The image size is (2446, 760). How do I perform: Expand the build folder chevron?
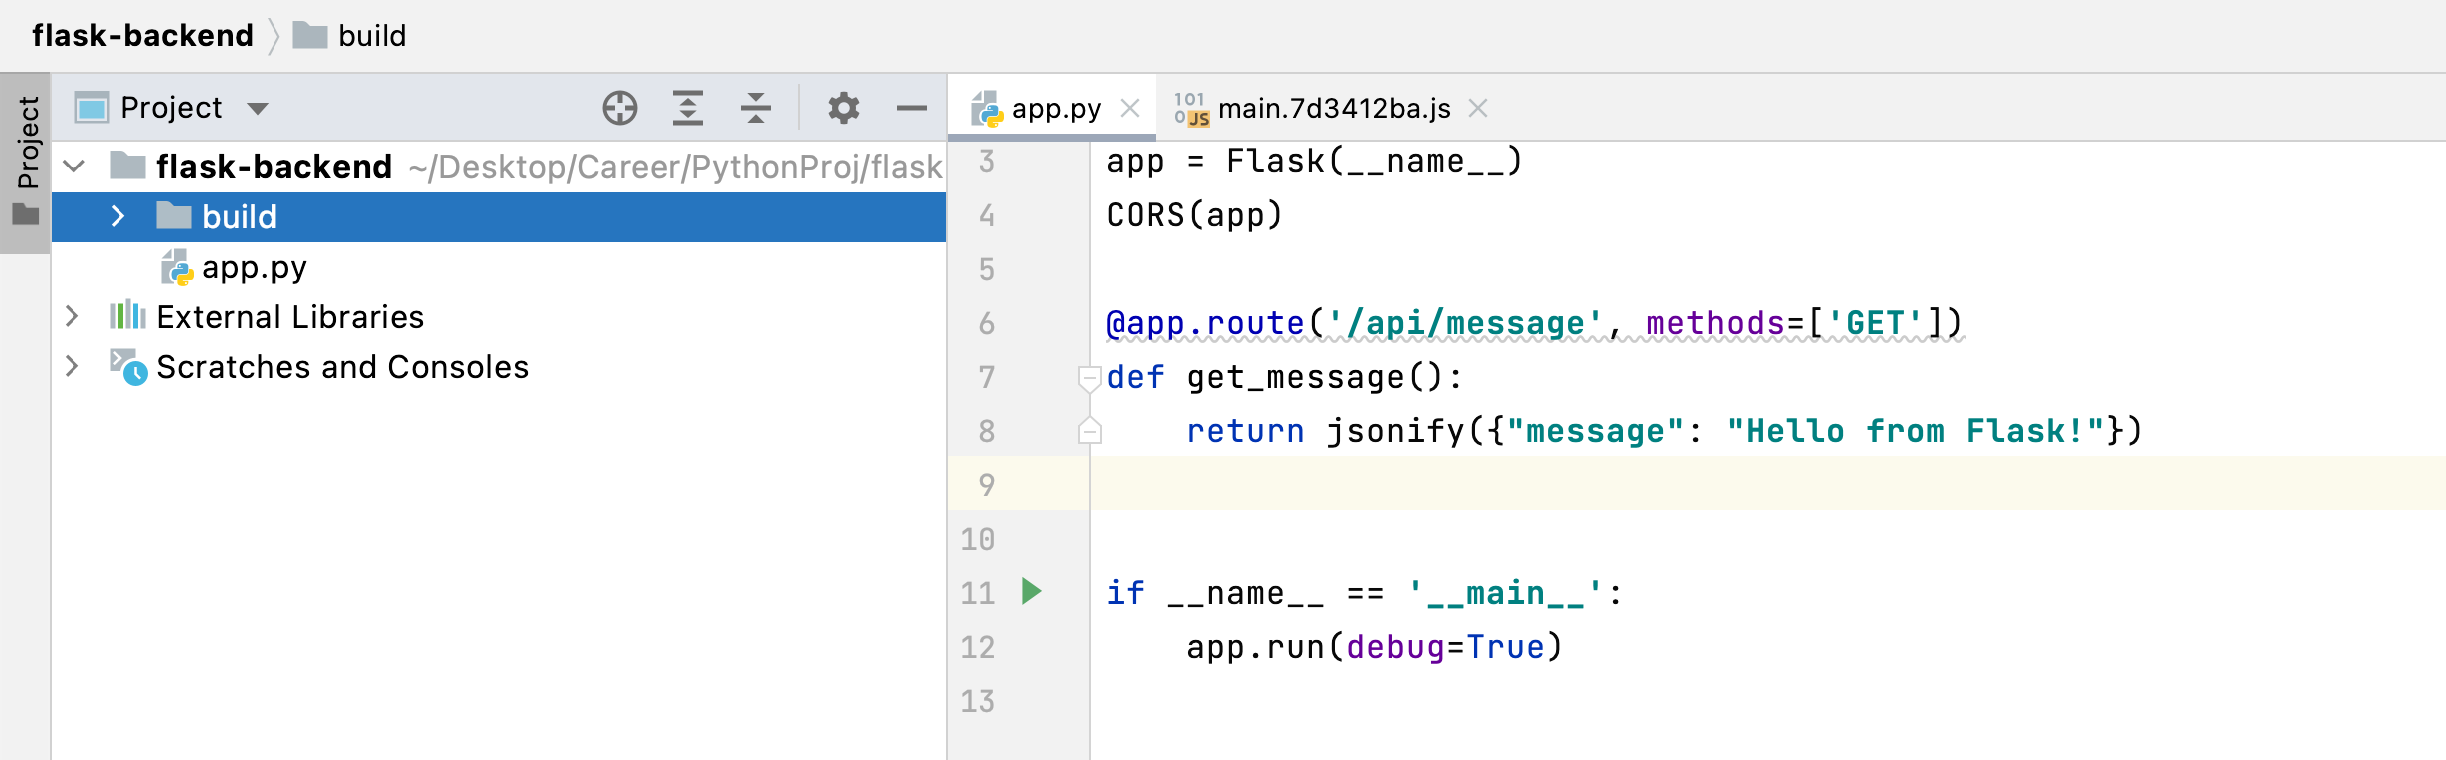[118, 216]
